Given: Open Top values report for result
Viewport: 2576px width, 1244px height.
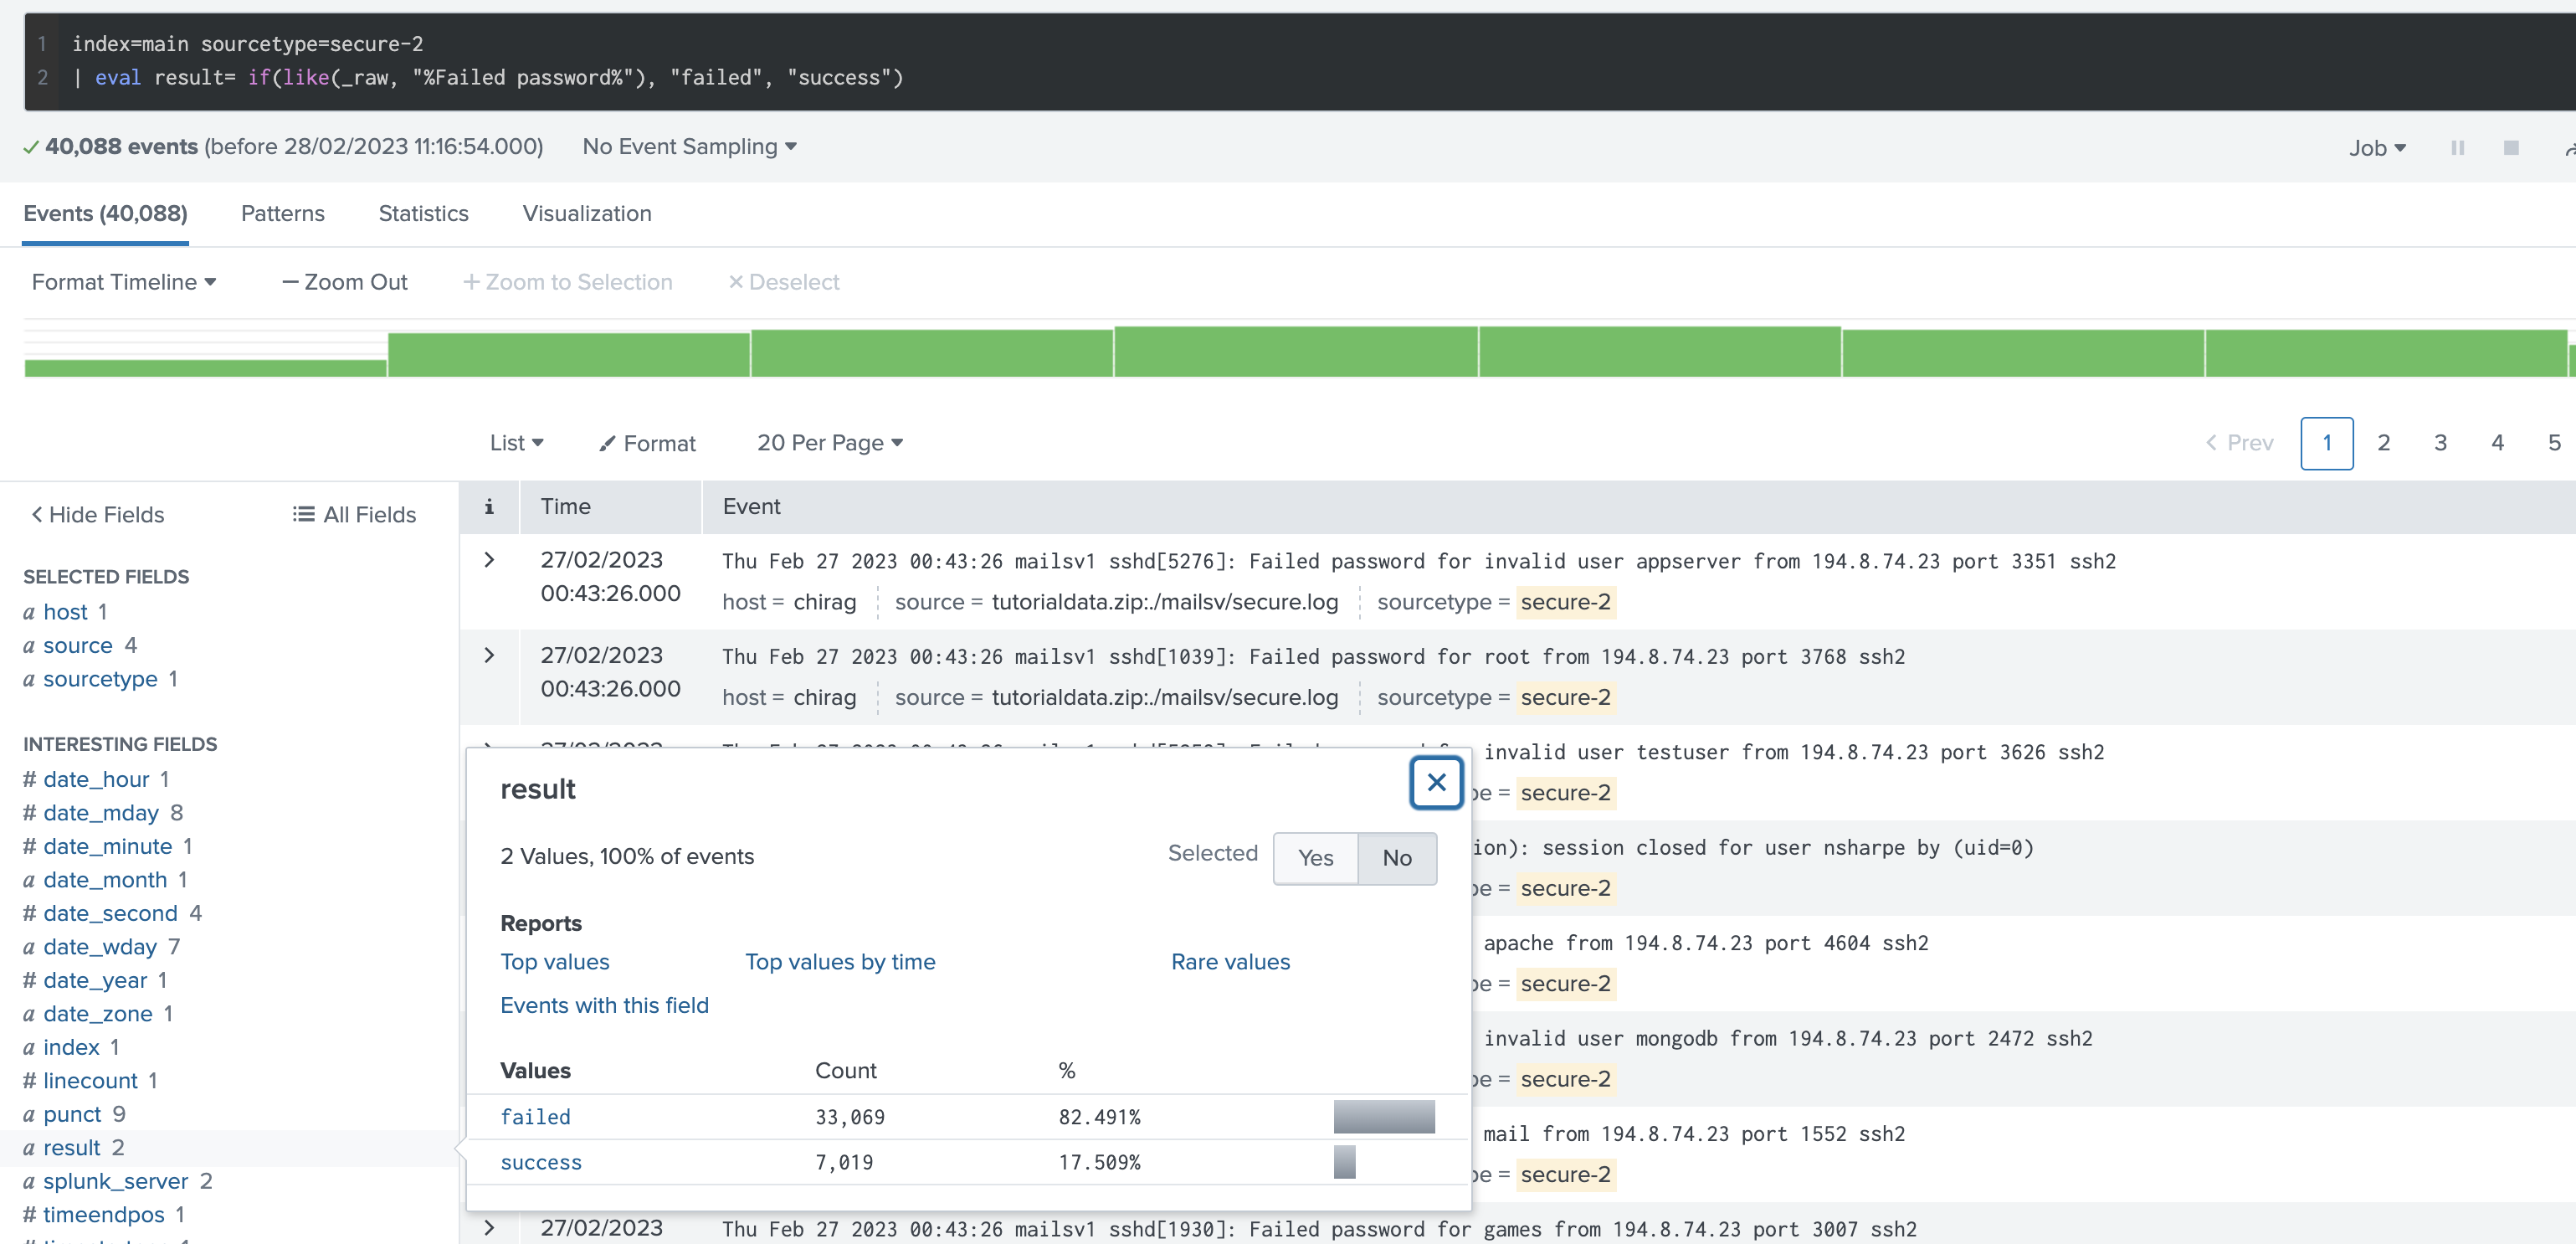Looking at the screenshot, I should [x=554, y=961].
